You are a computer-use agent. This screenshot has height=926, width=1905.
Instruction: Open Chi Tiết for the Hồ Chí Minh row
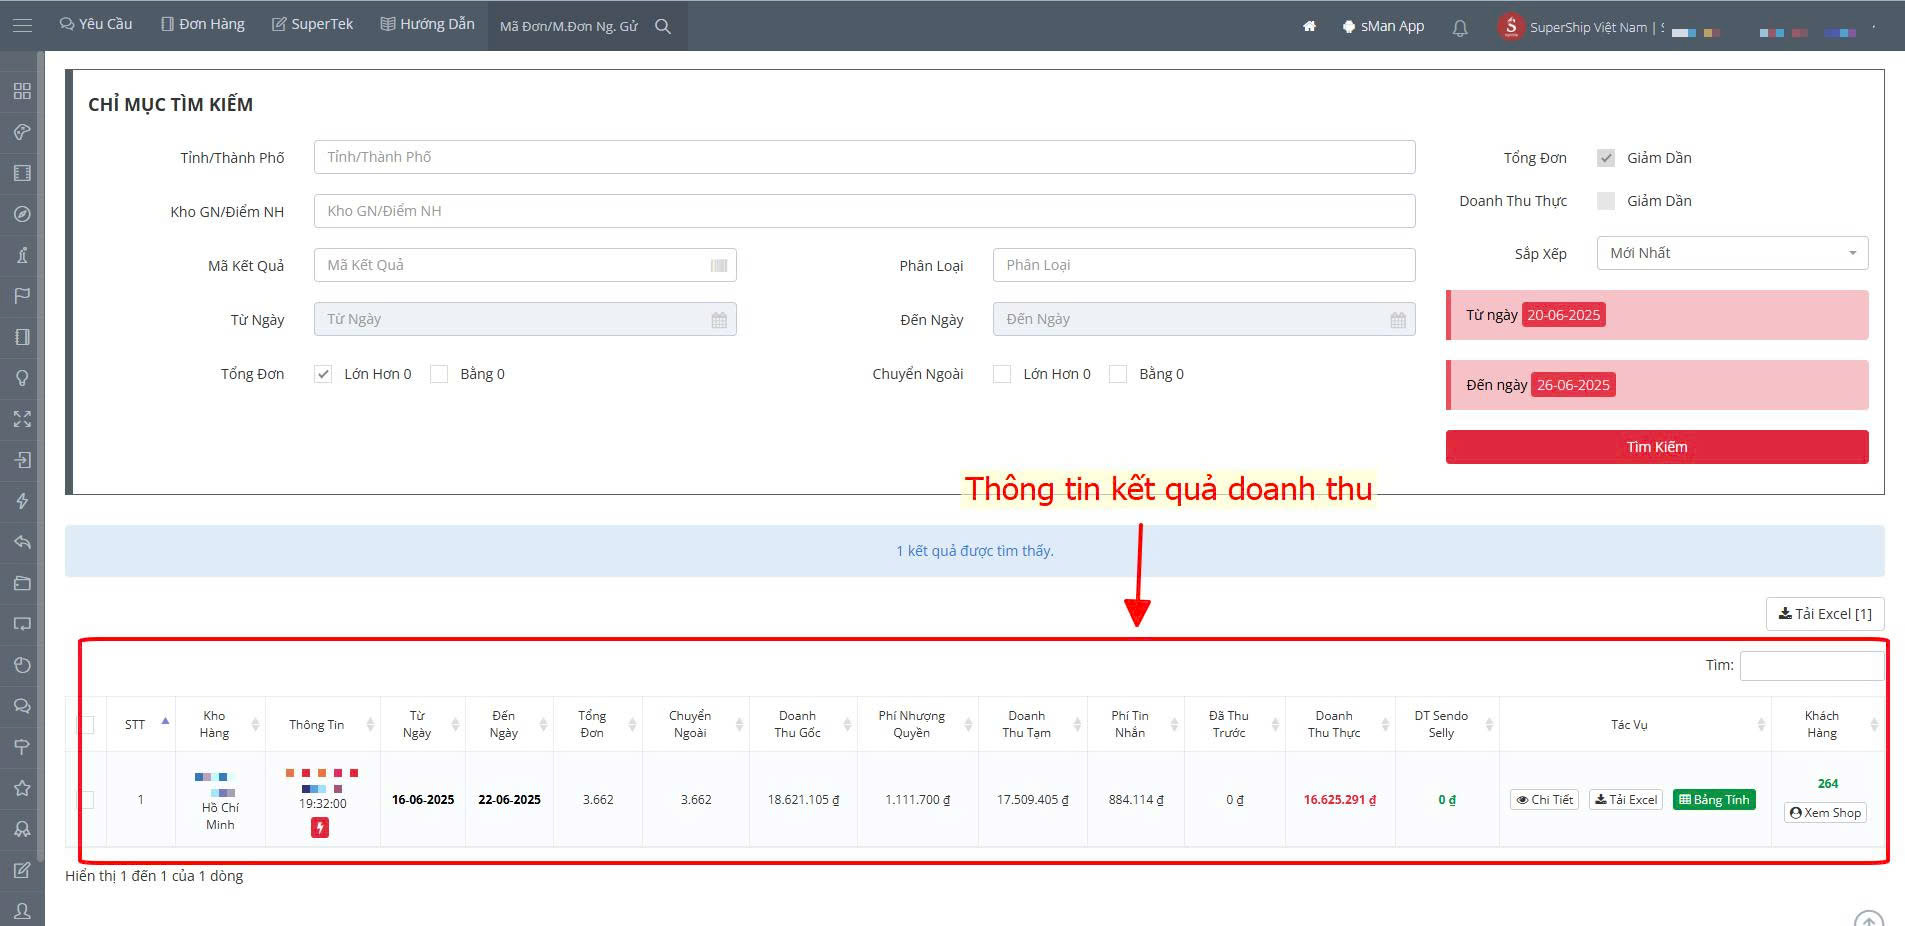click(x=1544, y=800)
